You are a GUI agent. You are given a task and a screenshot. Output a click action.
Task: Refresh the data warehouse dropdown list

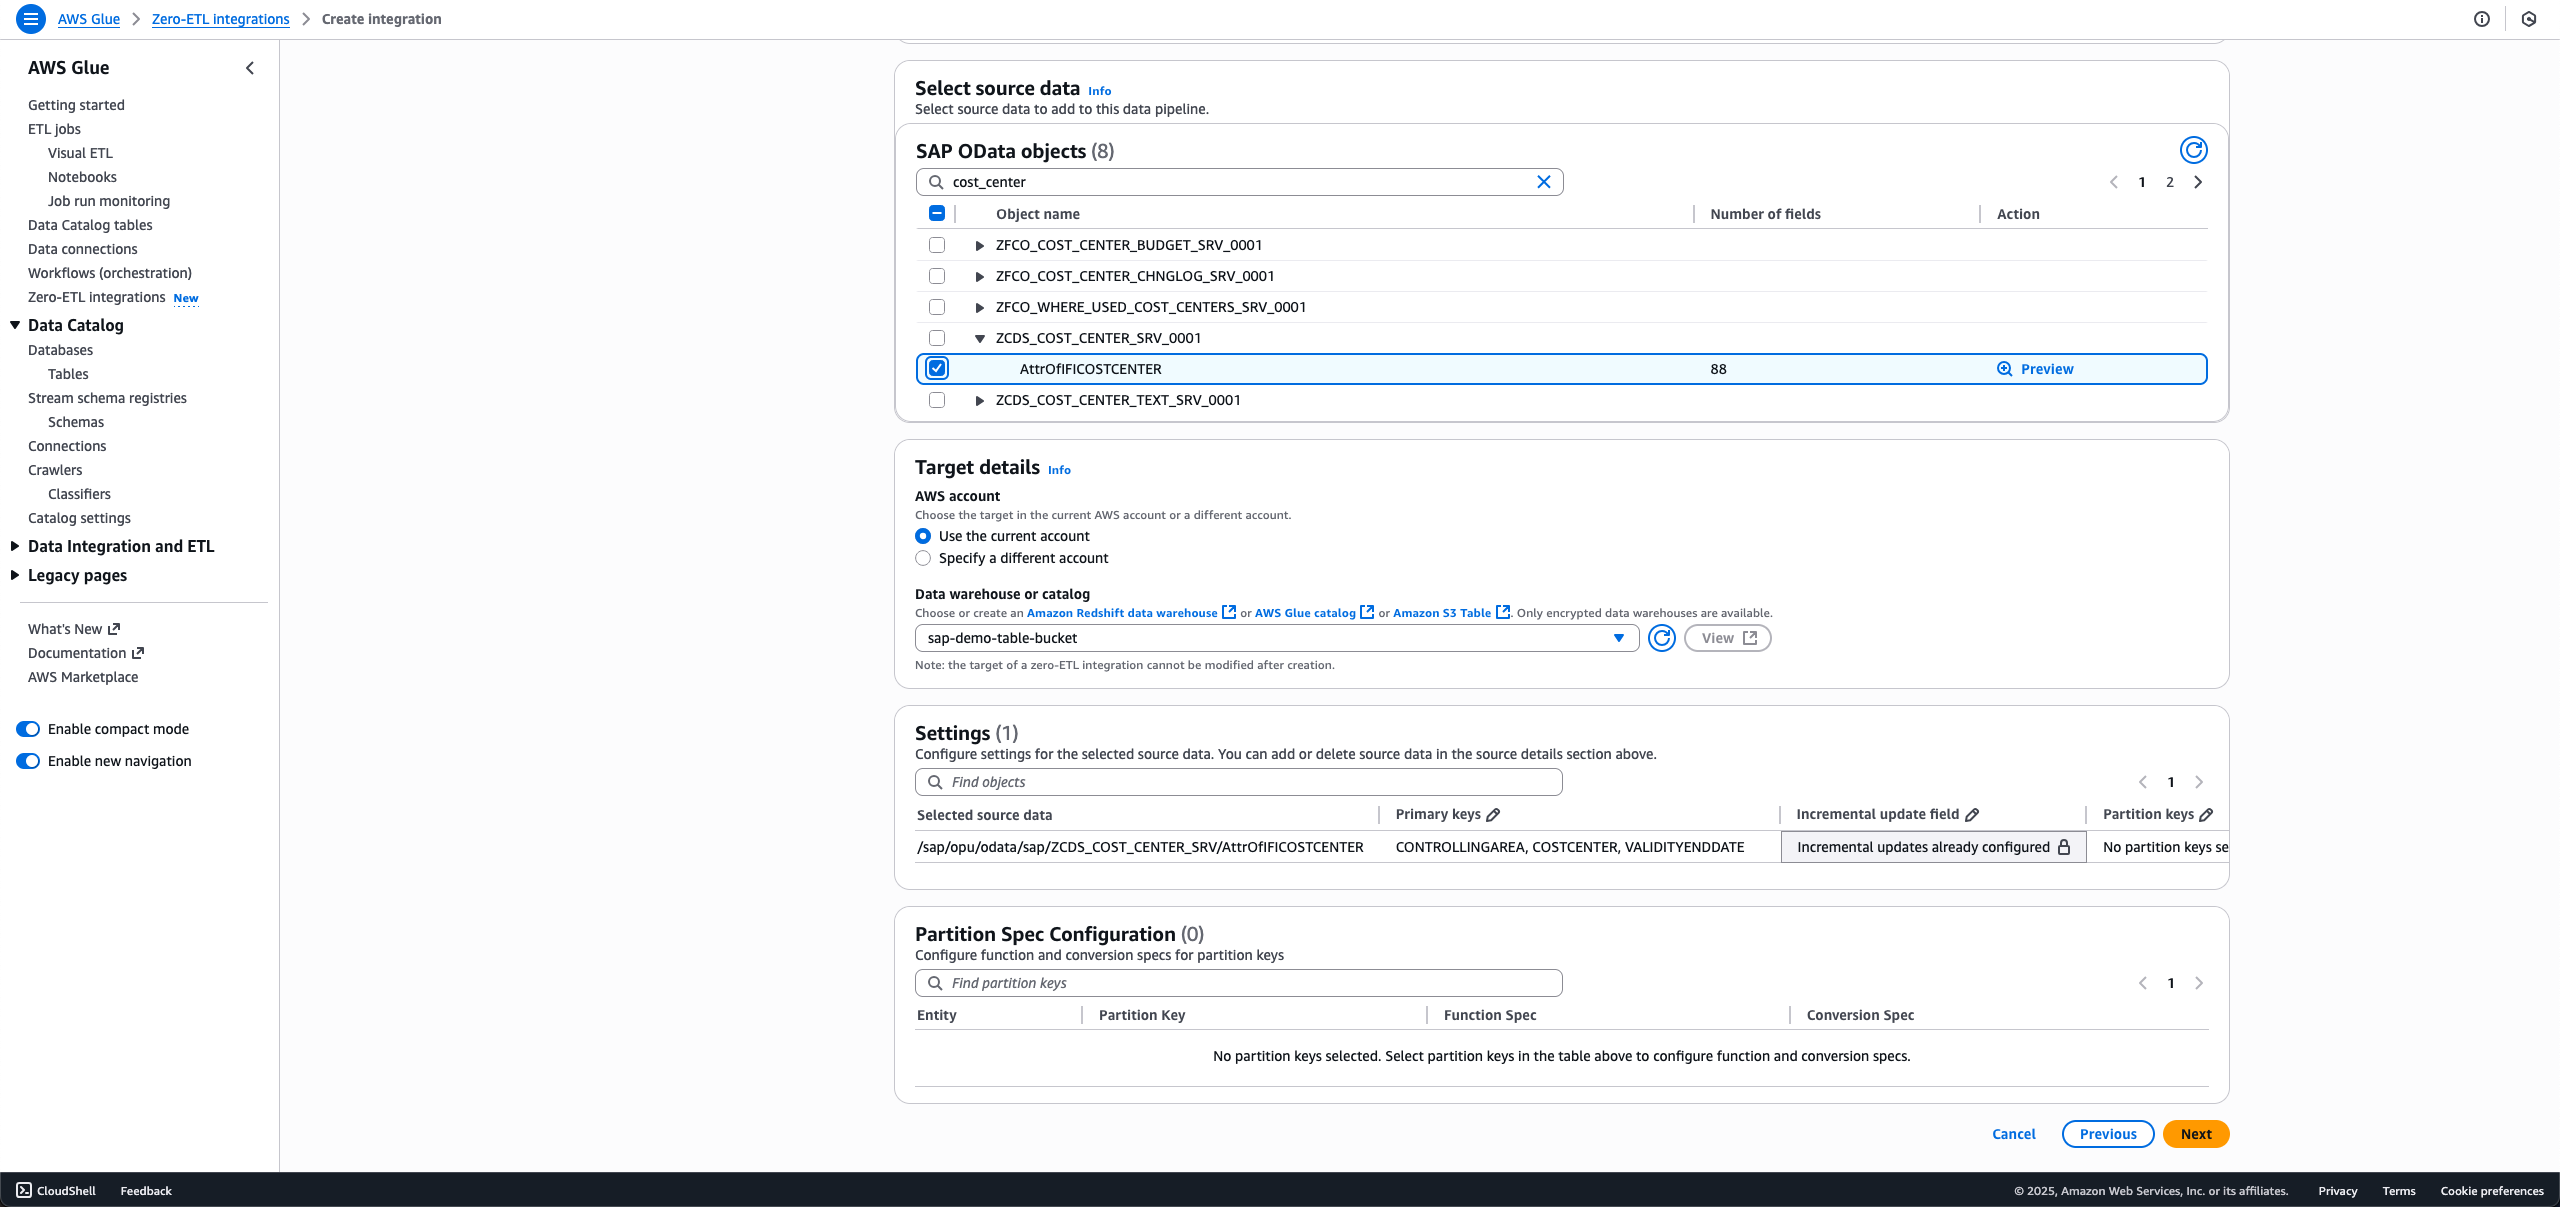click(1661, 638)
